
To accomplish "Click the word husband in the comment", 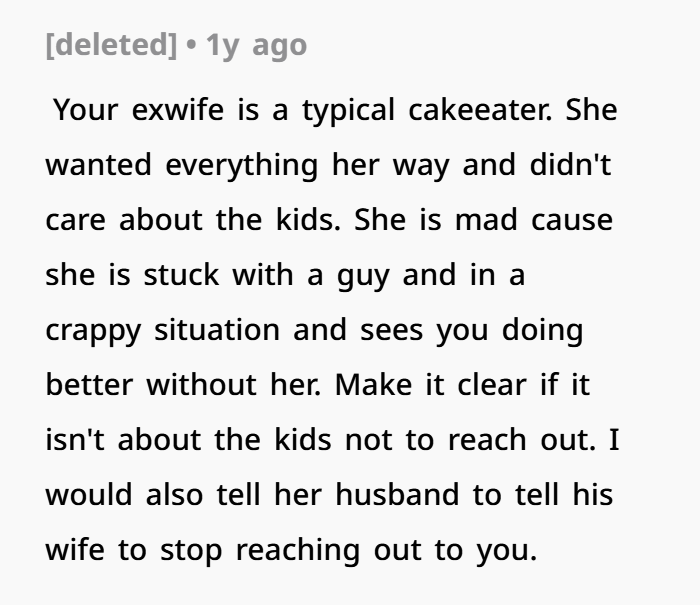I will 397,494.
